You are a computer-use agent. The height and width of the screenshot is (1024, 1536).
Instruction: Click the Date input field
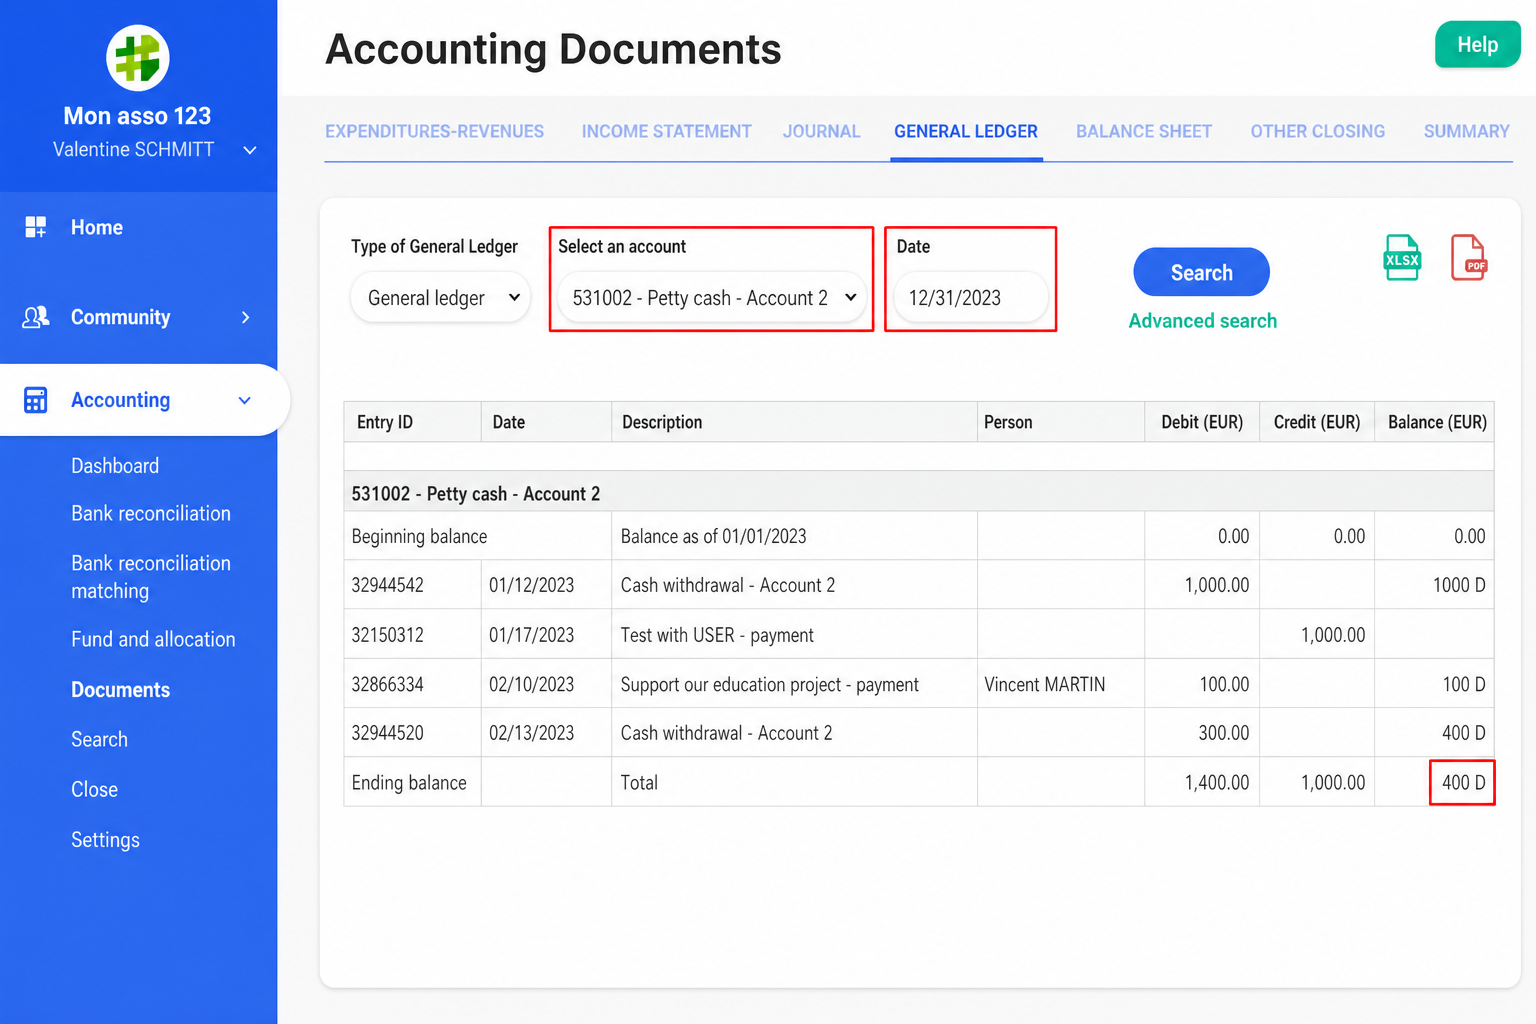pos(970,297)
